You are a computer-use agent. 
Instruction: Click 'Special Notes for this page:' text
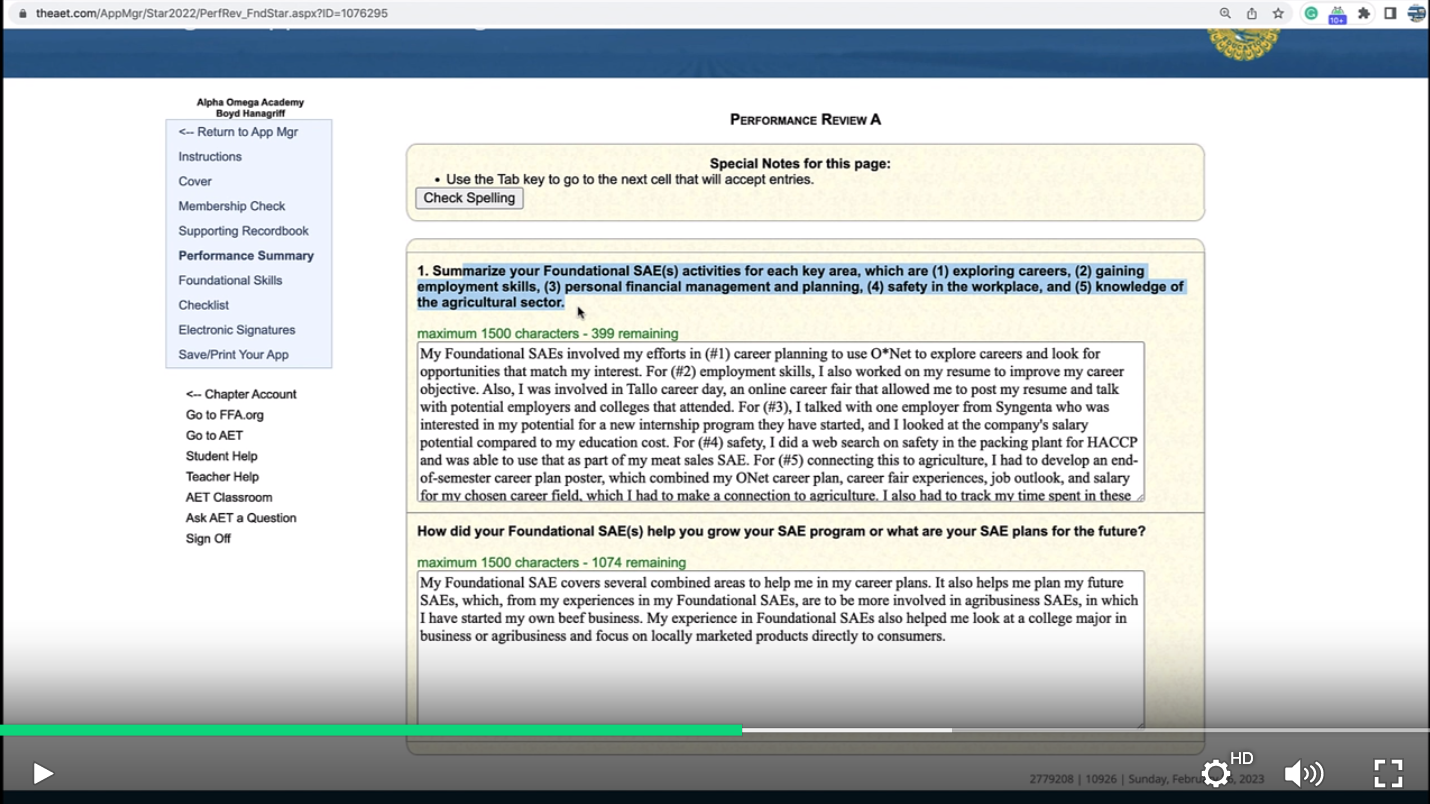[x=800, y=164]
